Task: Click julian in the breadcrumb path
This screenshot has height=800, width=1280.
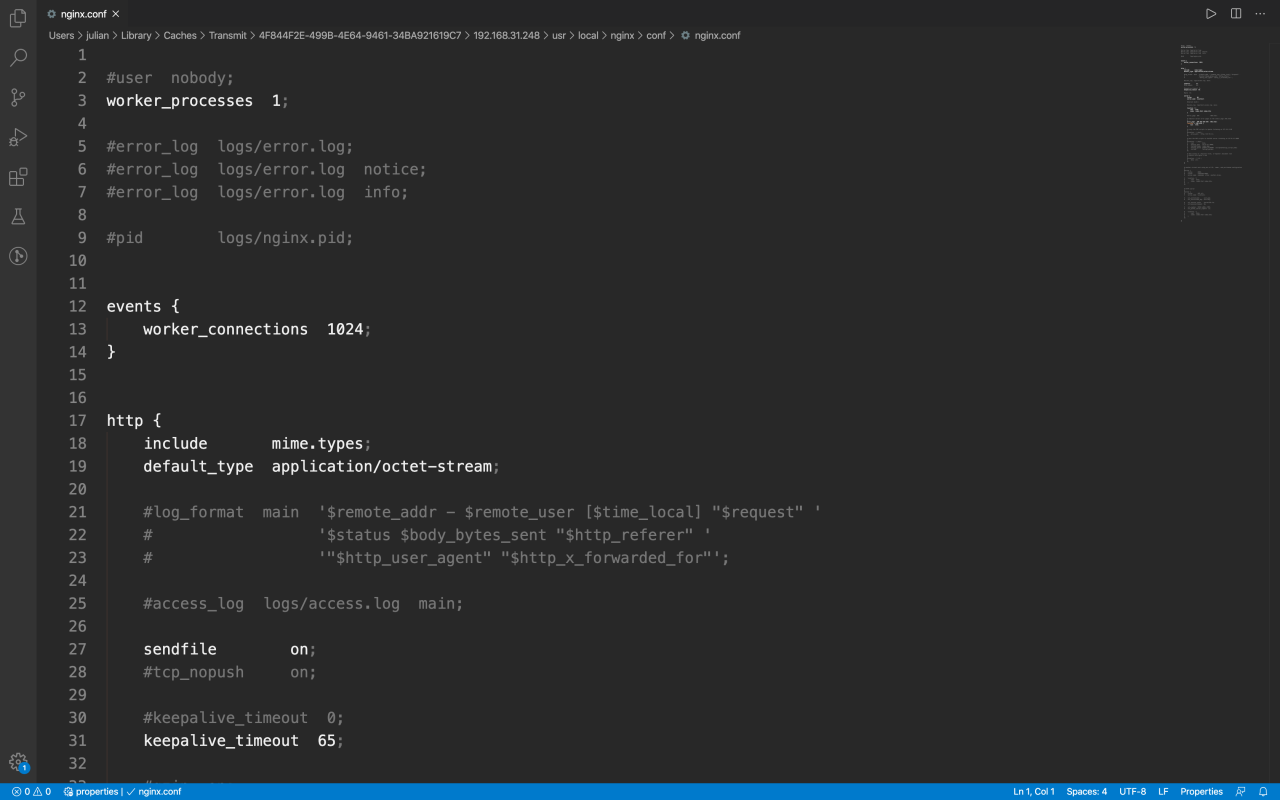Action: [x=98, y=35]
